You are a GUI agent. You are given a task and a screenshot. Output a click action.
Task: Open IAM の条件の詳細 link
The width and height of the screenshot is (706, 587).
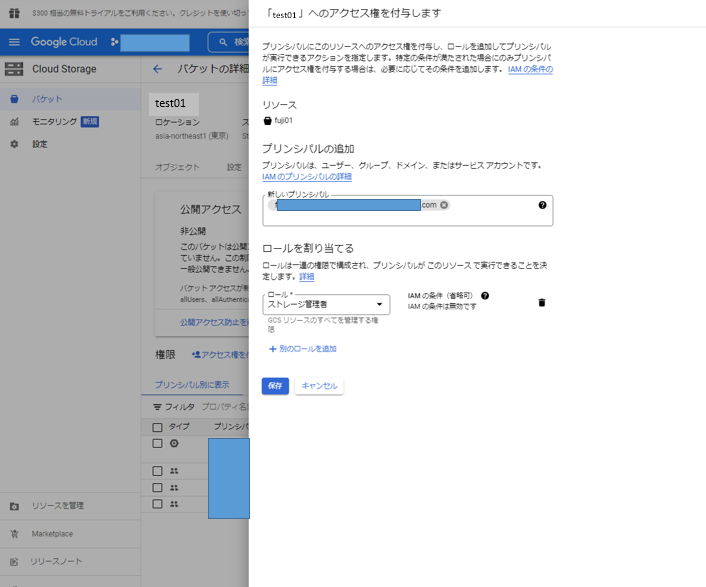click(x=530, y=69)
